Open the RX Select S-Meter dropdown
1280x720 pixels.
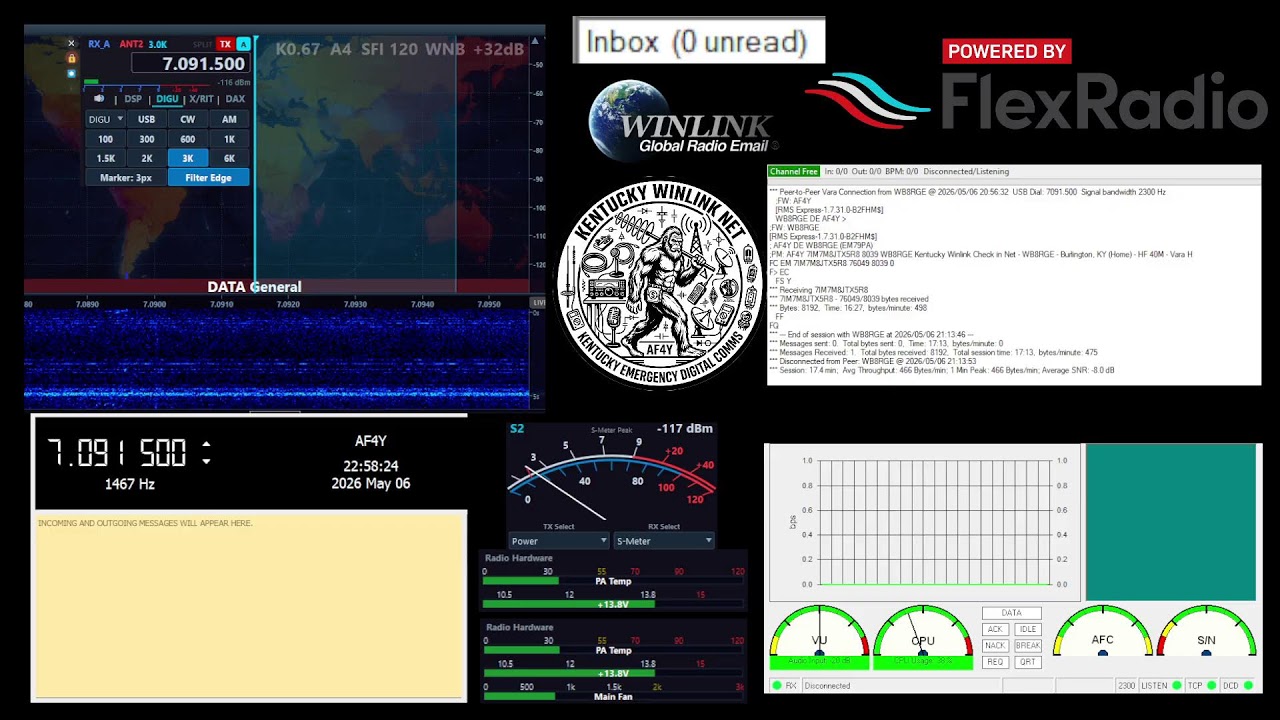663,541
